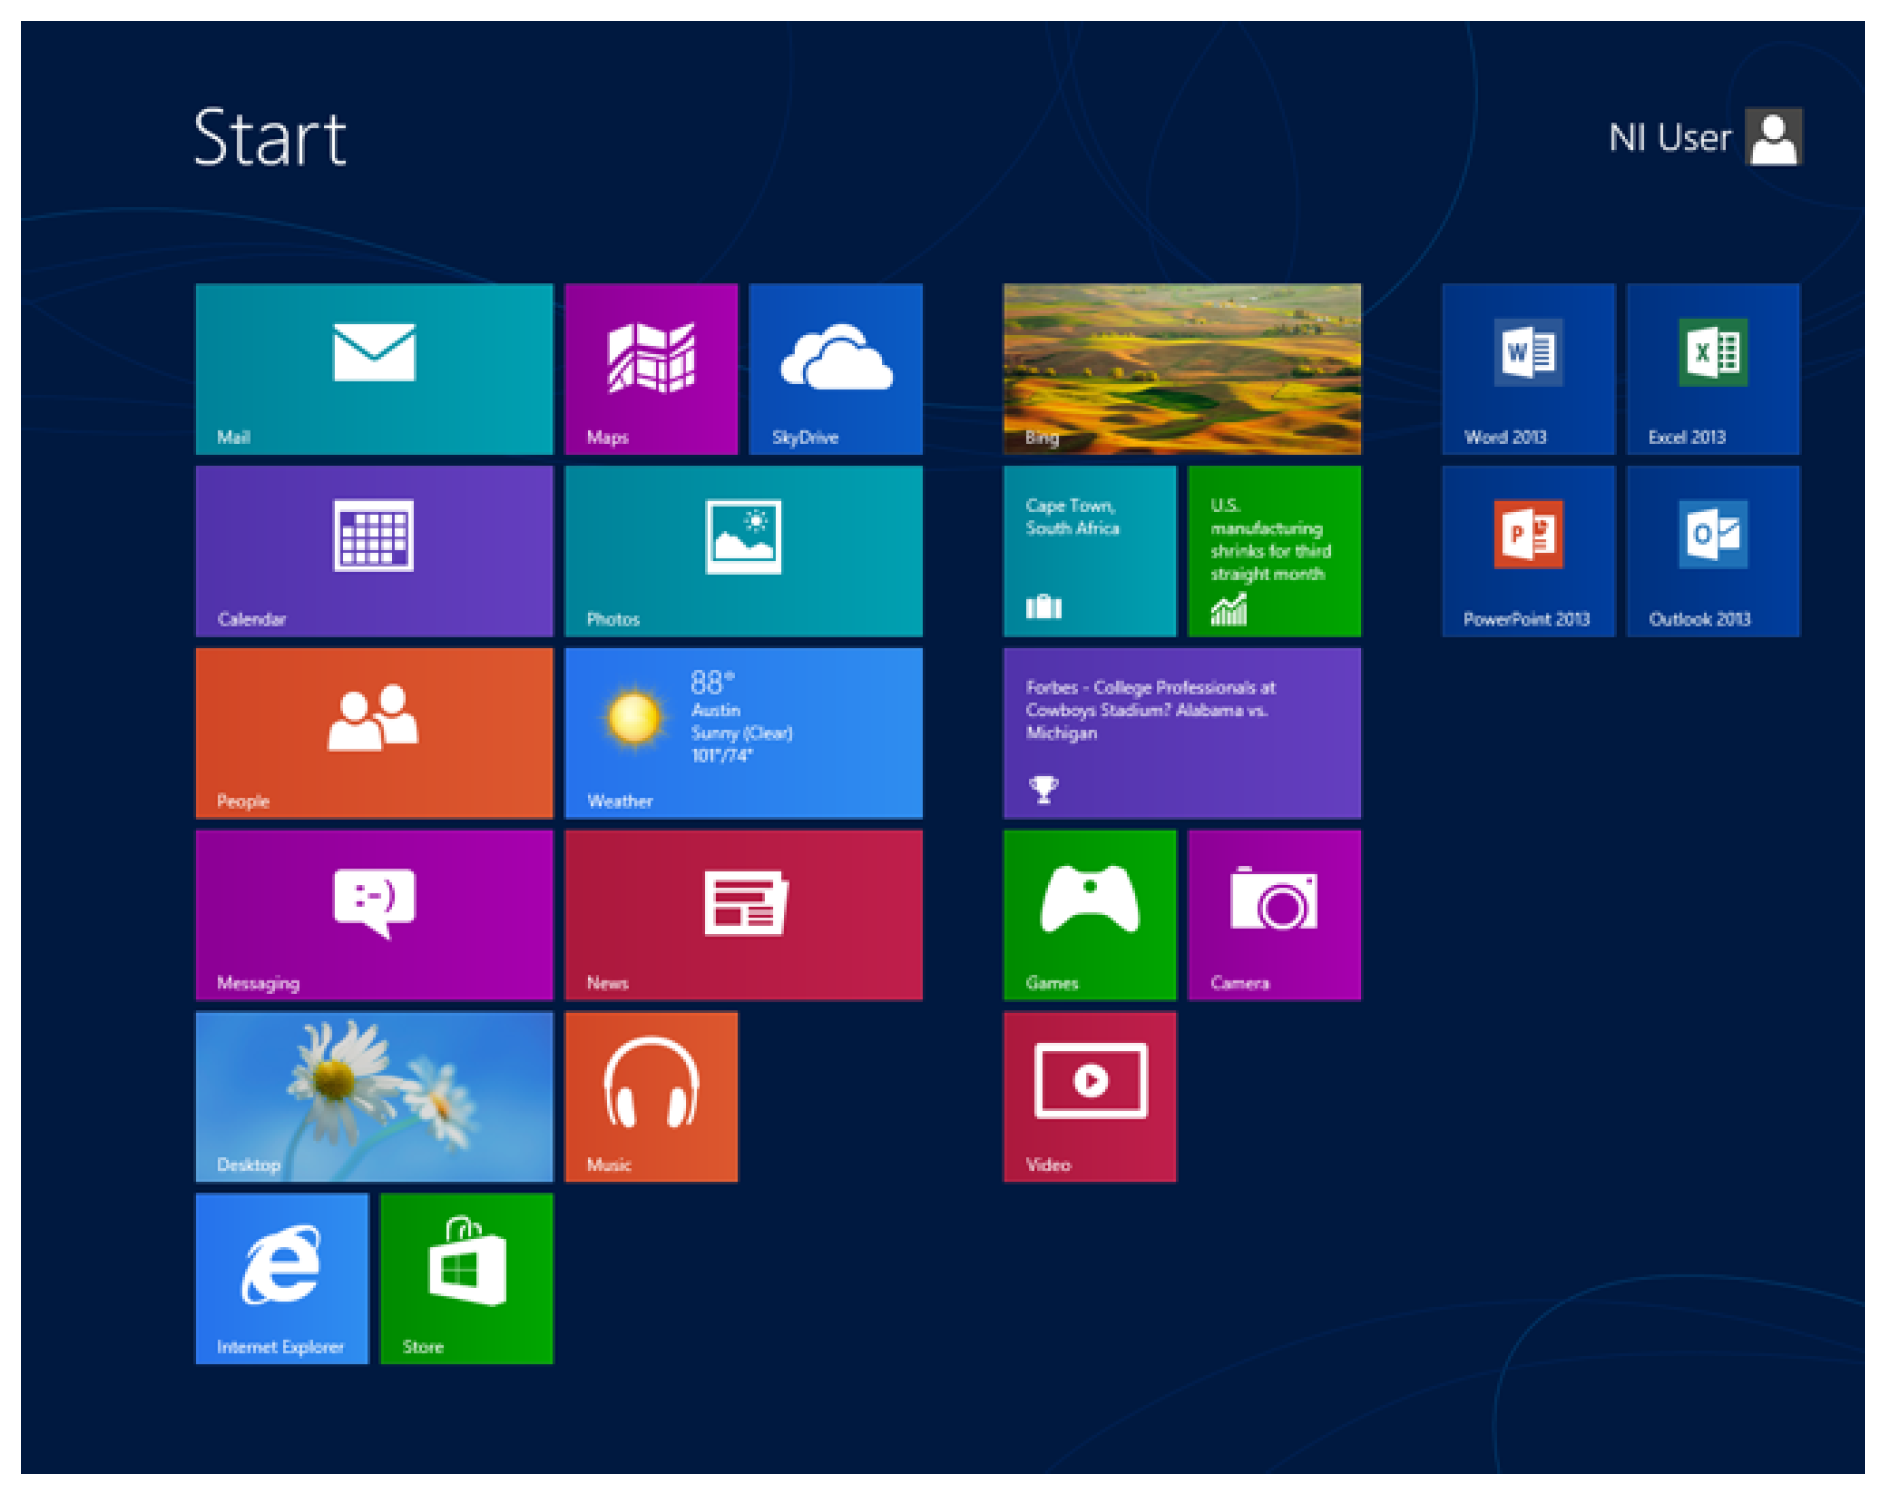Open the SkyDrive cloud tile

click(x=836, y=369)
